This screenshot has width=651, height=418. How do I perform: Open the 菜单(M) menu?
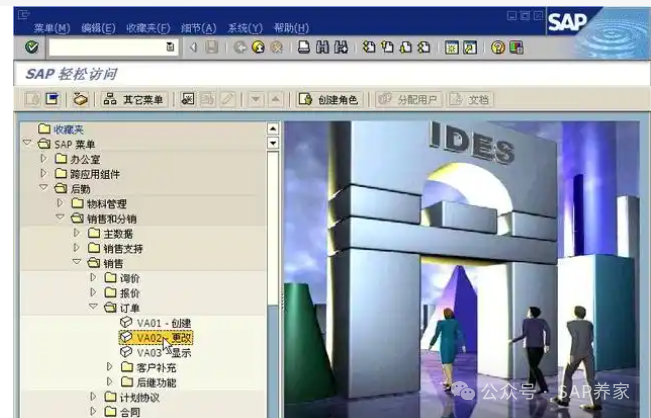click(x=52, y=28)
